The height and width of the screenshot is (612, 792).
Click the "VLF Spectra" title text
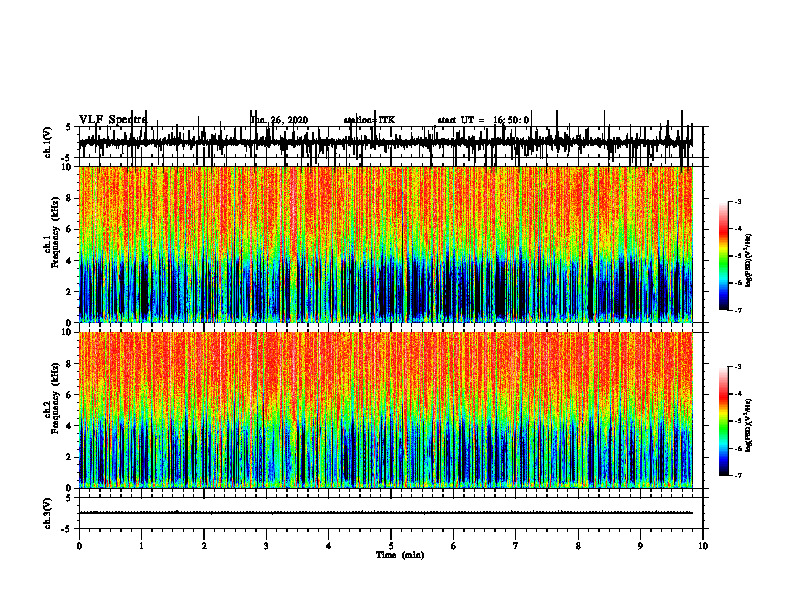pyautogui.click(x=113, y=120)
